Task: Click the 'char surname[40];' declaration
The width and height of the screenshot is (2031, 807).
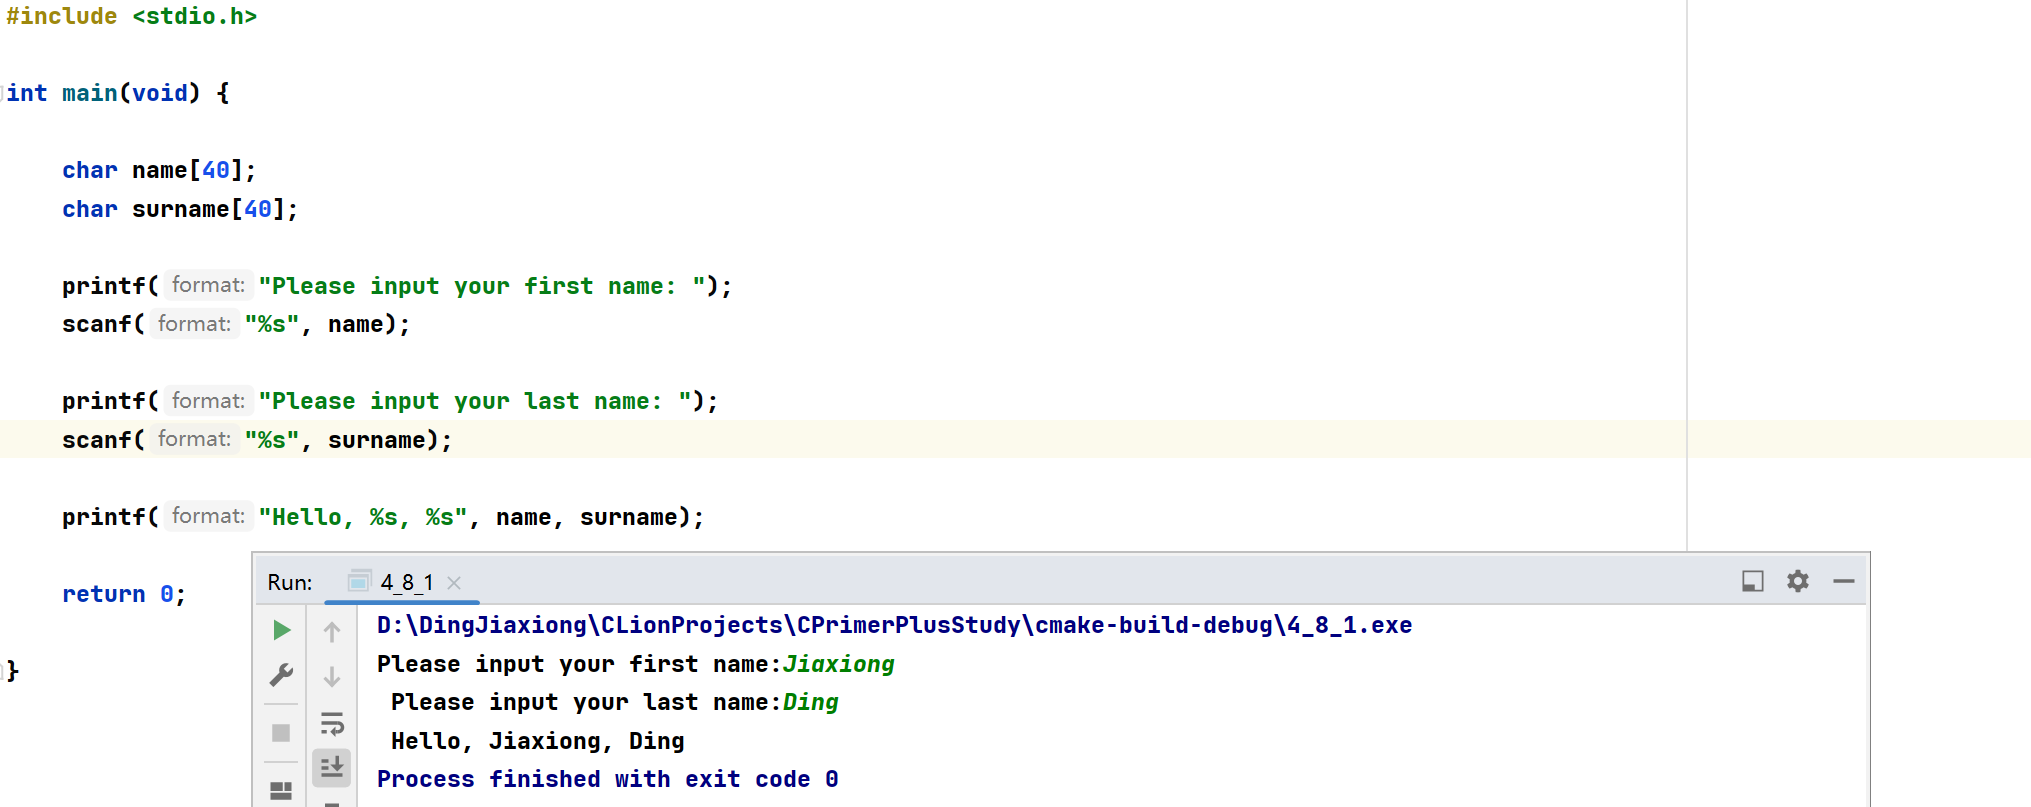Action: 180,209
